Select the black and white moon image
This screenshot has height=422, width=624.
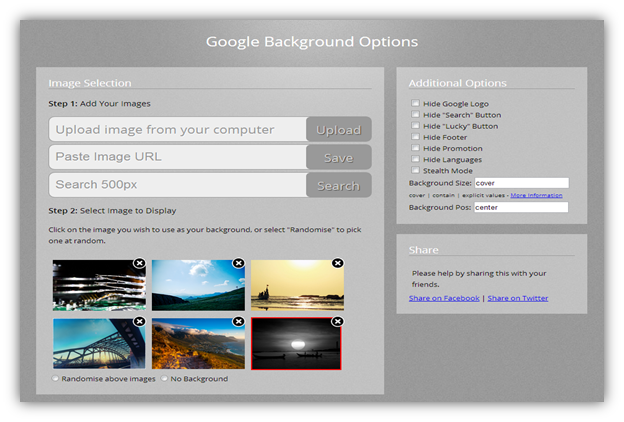click(296, 344)
